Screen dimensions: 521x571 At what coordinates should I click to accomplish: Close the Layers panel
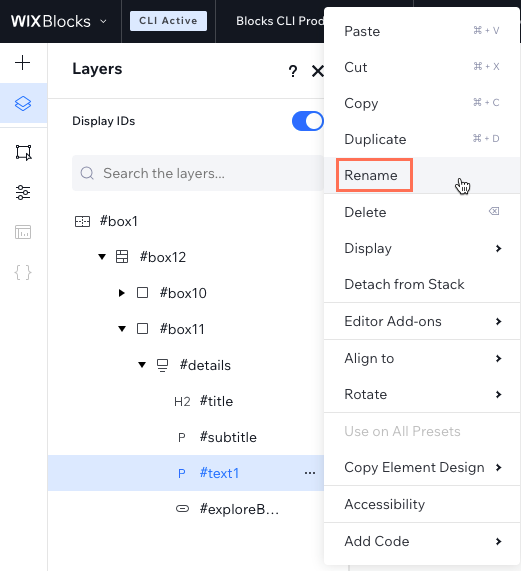(318, 71)
